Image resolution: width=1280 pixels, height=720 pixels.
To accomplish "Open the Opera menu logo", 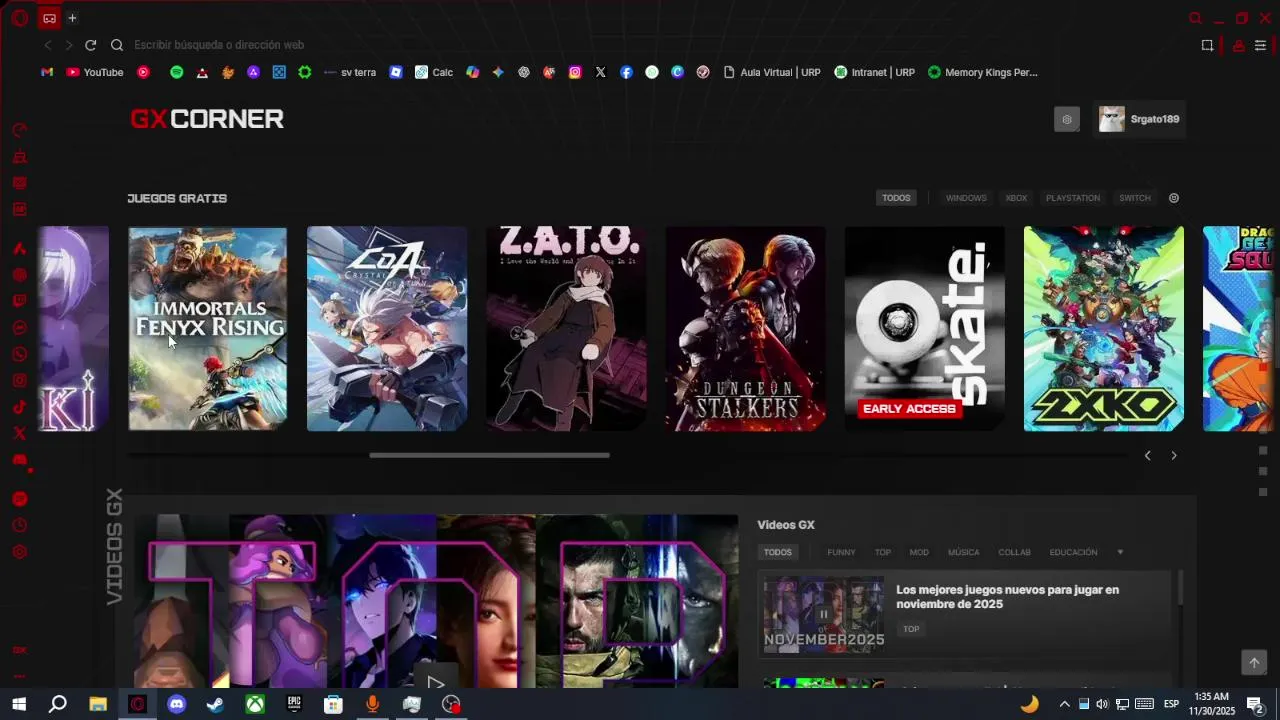I will [x=19, y=18].
